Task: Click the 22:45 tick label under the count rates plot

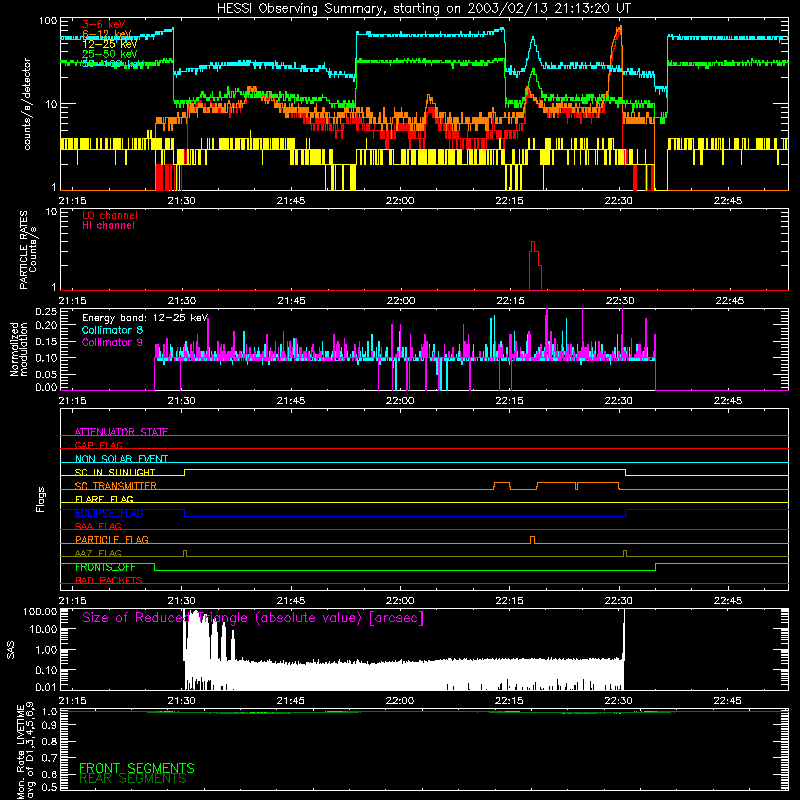Action: (x=728, y=201)
